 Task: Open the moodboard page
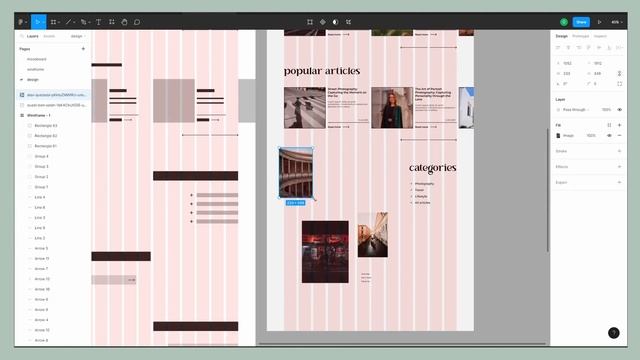36,59
